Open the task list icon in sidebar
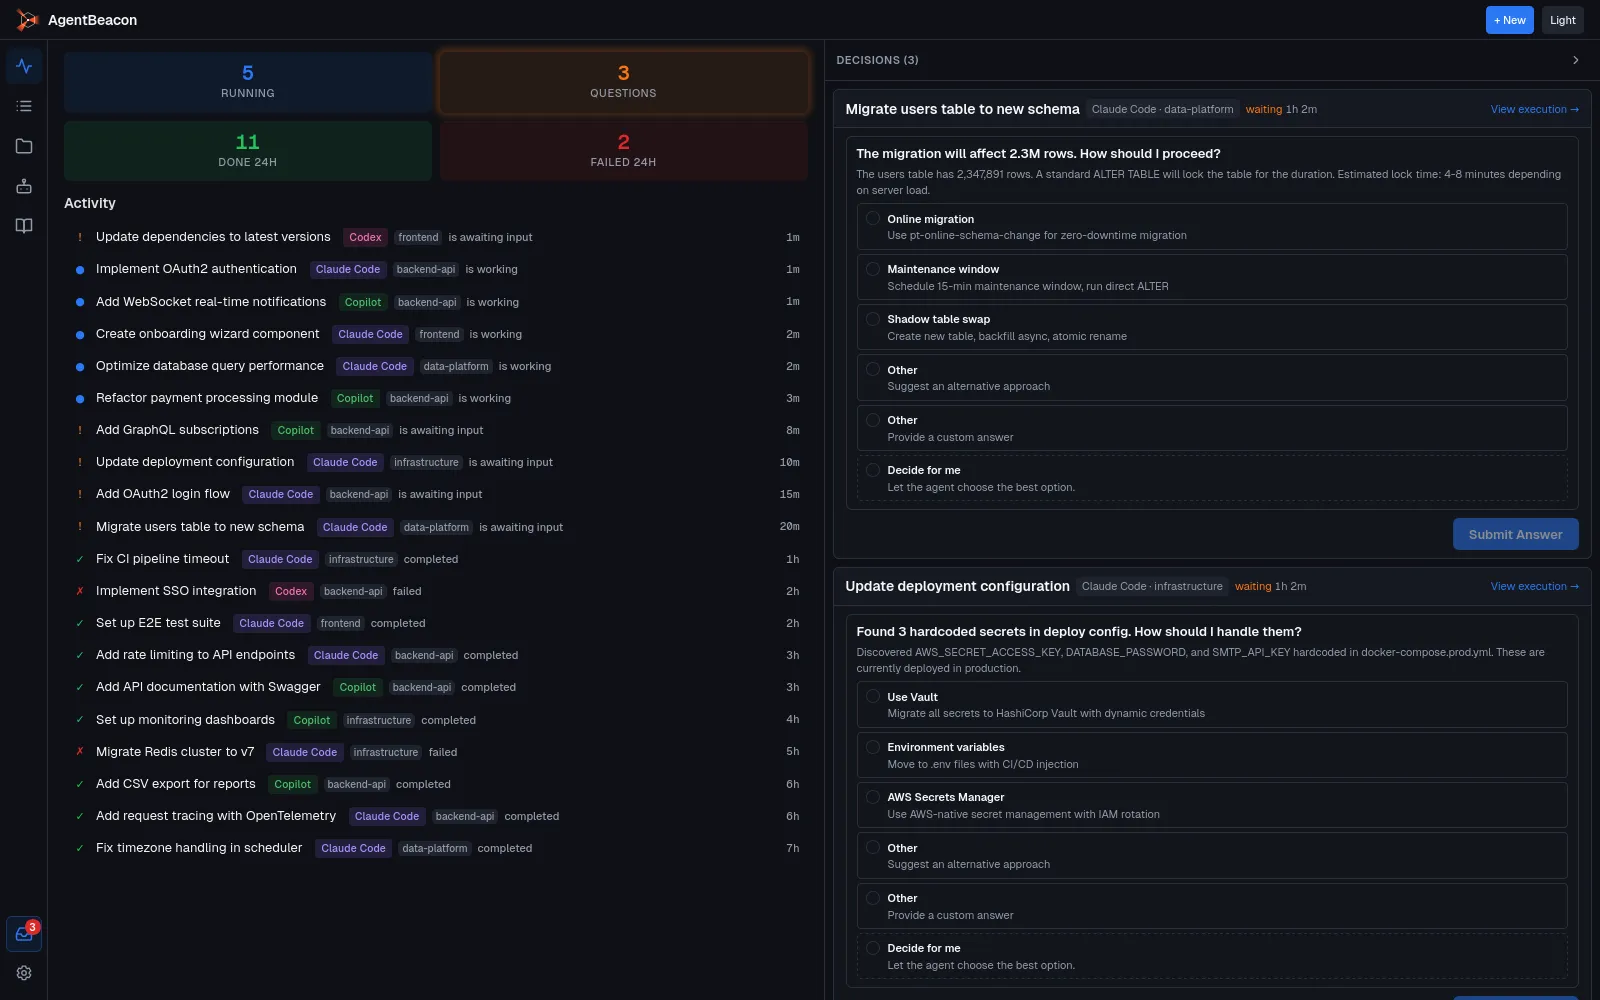The width and height of the screenshot is (1600, 1000). tap(24, 106)
